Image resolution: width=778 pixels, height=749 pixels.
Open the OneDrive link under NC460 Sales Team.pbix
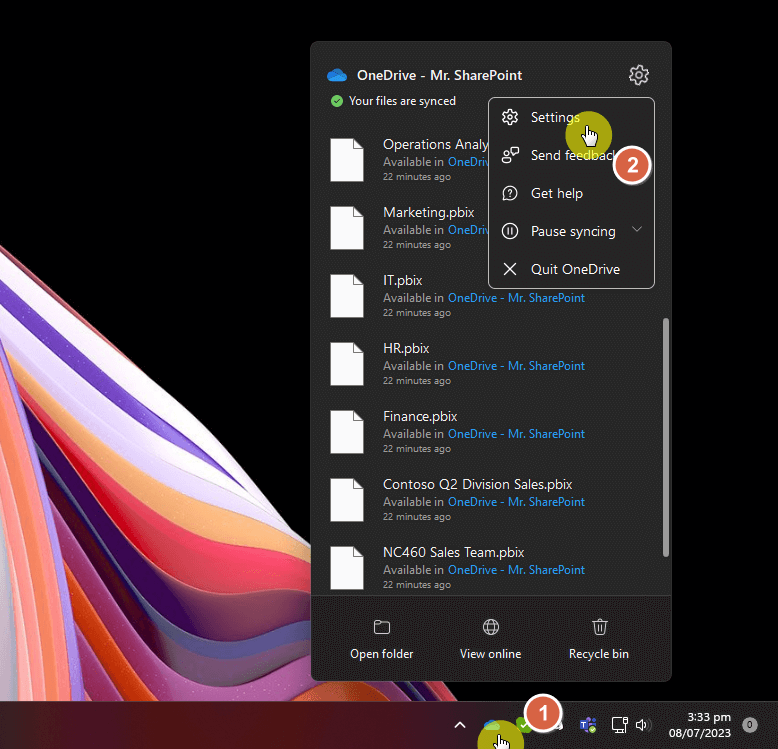pyautogui.click(x=516, y=569)
